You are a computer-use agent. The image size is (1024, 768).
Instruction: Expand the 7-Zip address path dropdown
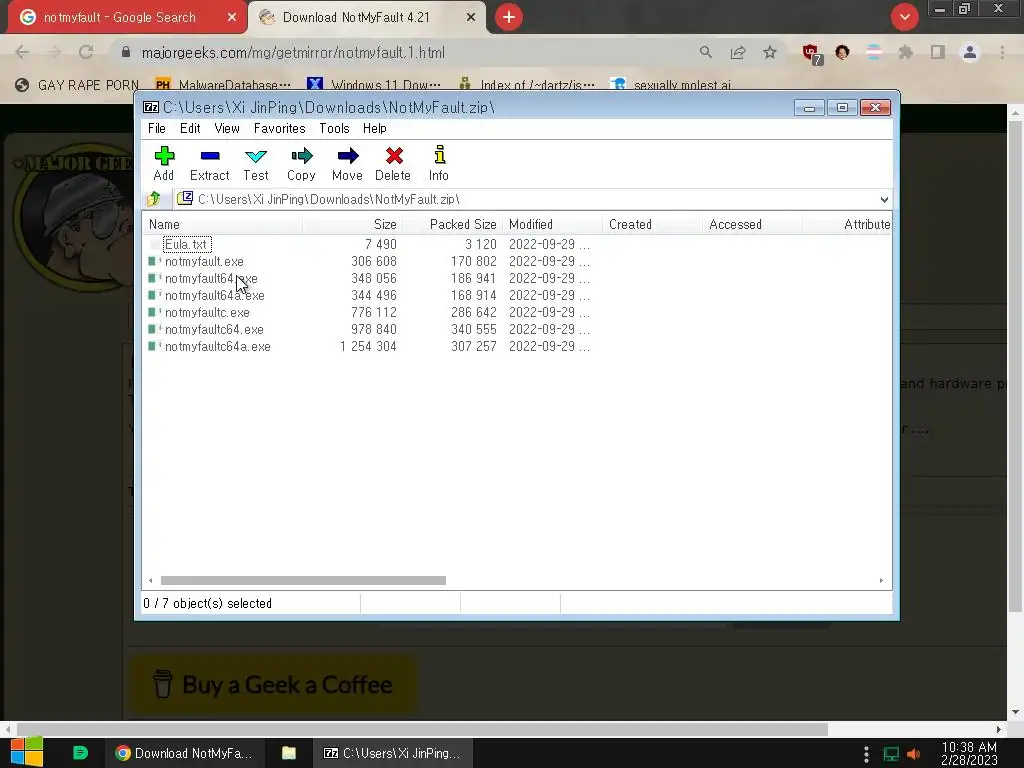[x=884, y=199]
